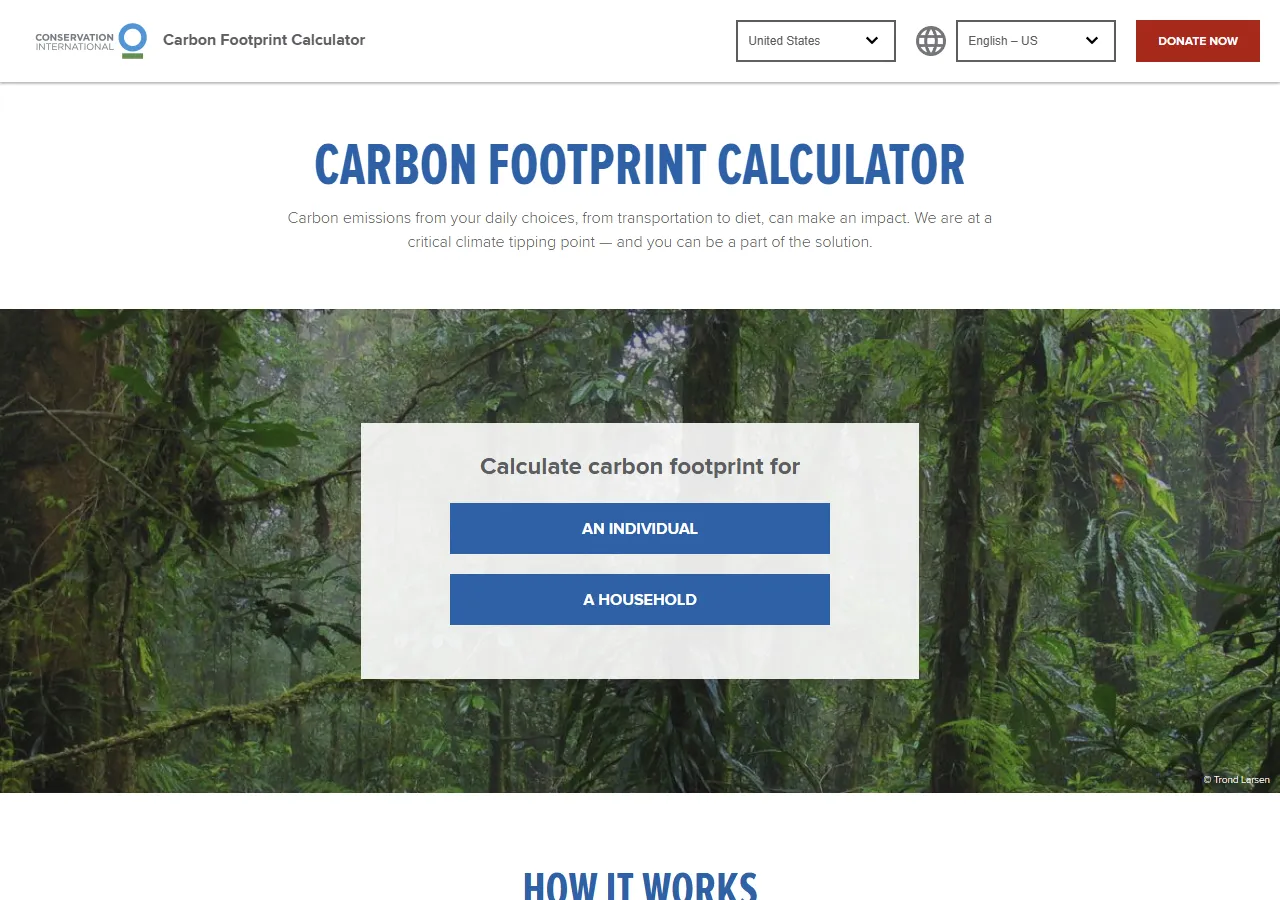Screen dimensions: 1280x900
Task: Choose An Individual footprint calculation
Action: tap(640, 528)
